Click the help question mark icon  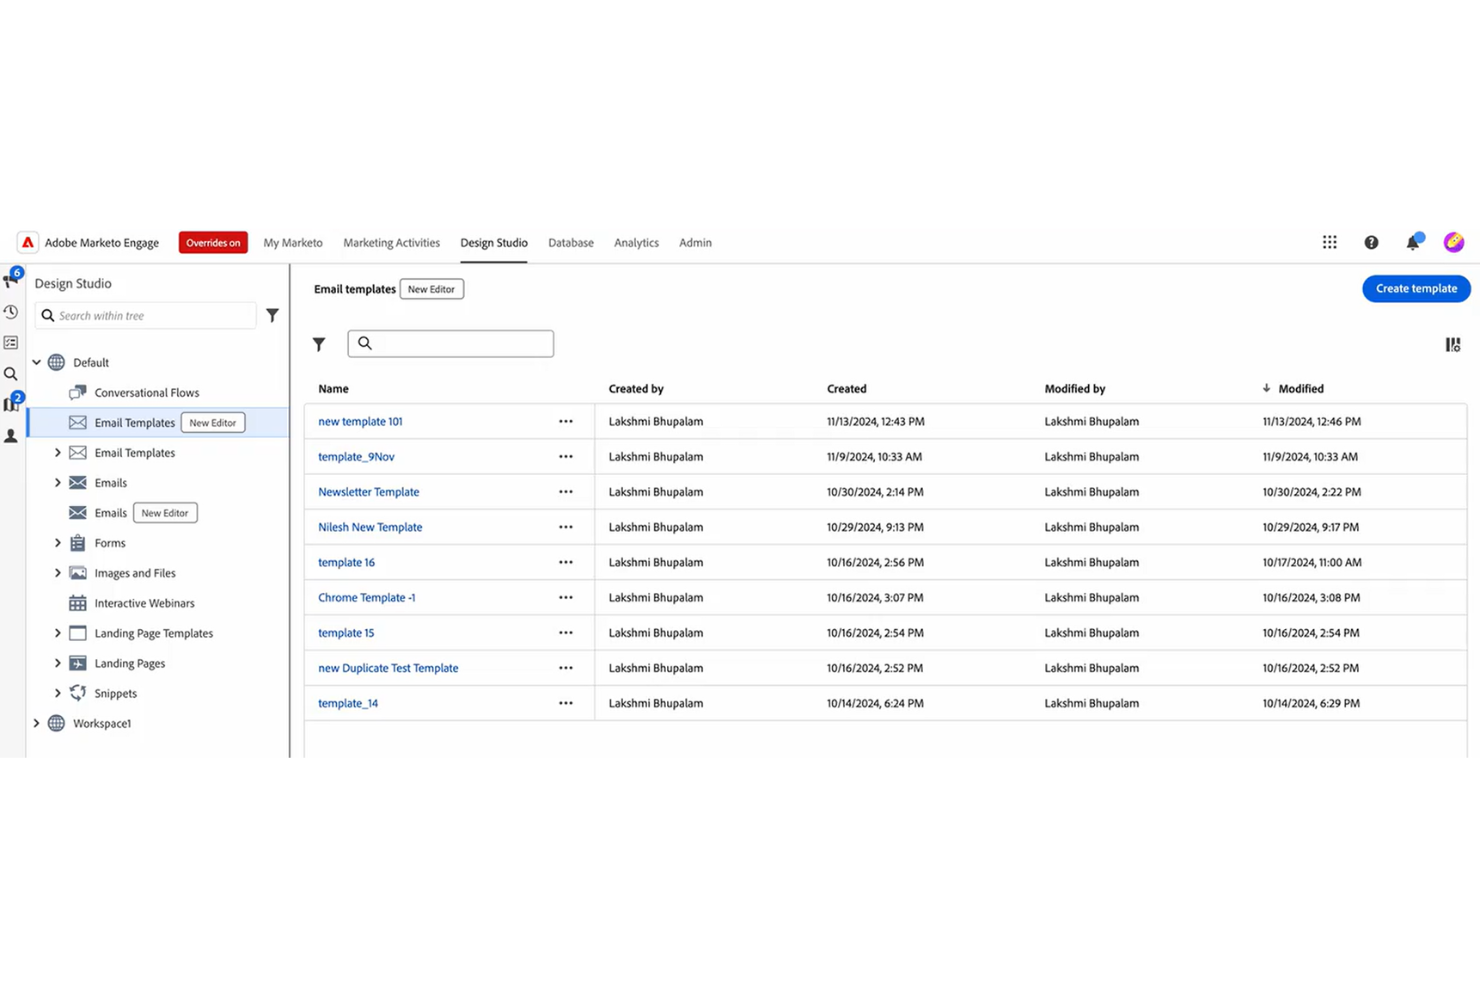[x=1371, y=242]
